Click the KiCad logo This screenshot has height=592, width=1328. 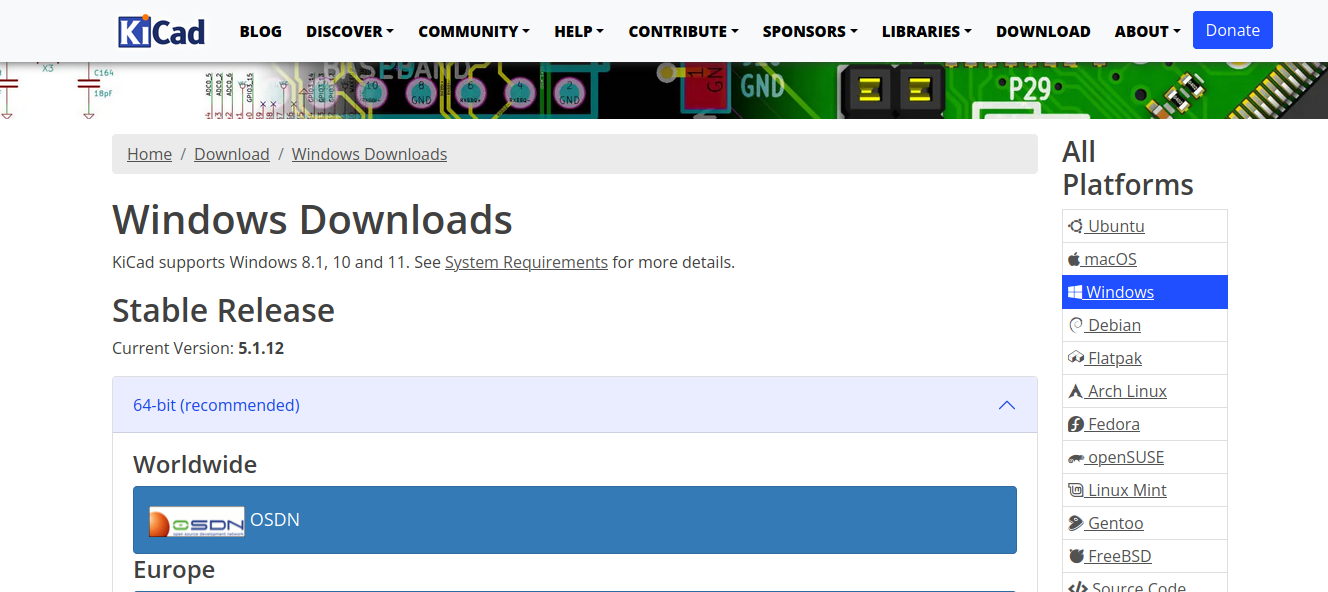(x=161, y=31)
